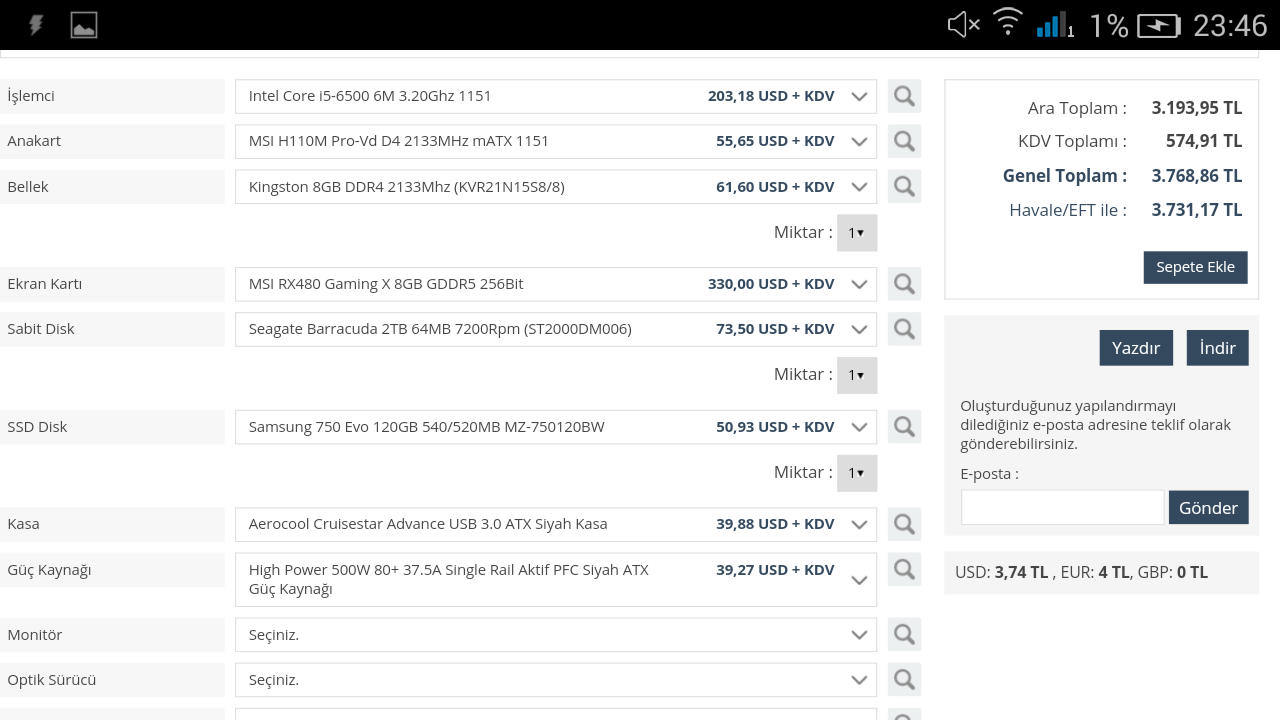Viewport: 1280px width, 720px height.
Task: Open motherboard search next to Anakart row
Action: (x=904, y=141)
